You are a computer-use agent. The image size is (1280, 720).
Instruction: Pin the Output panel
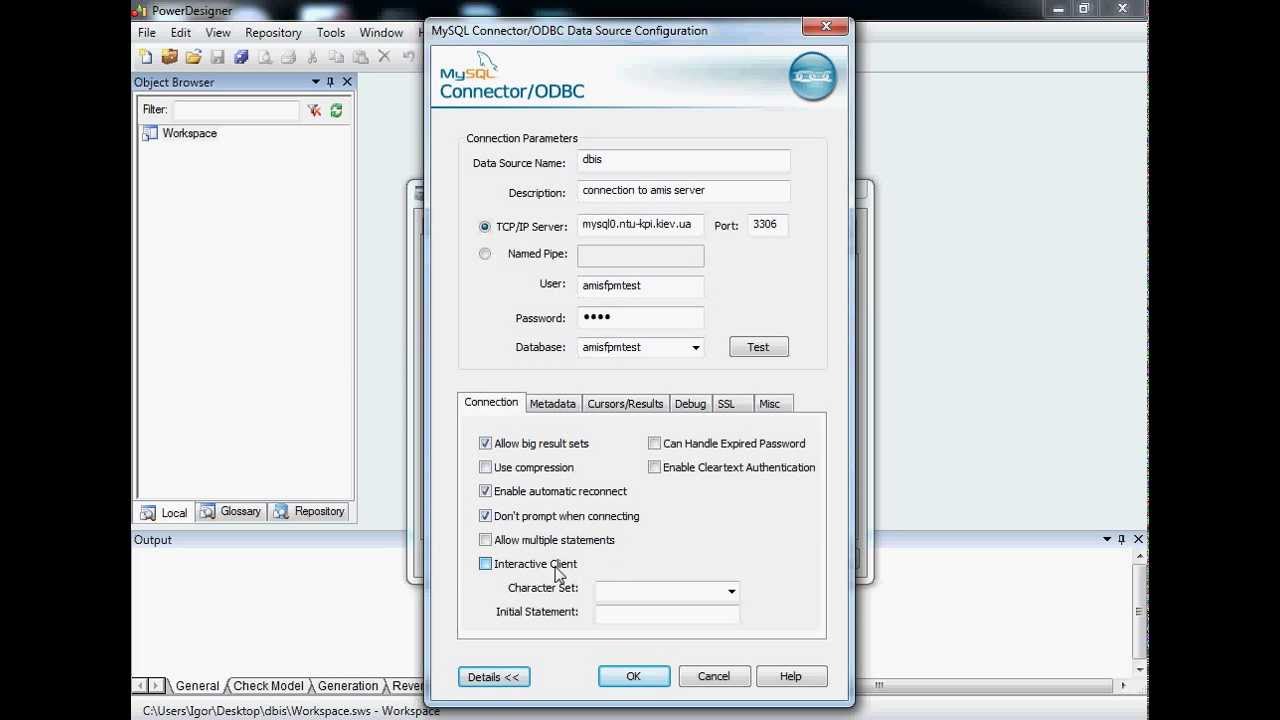(1122, 539)
